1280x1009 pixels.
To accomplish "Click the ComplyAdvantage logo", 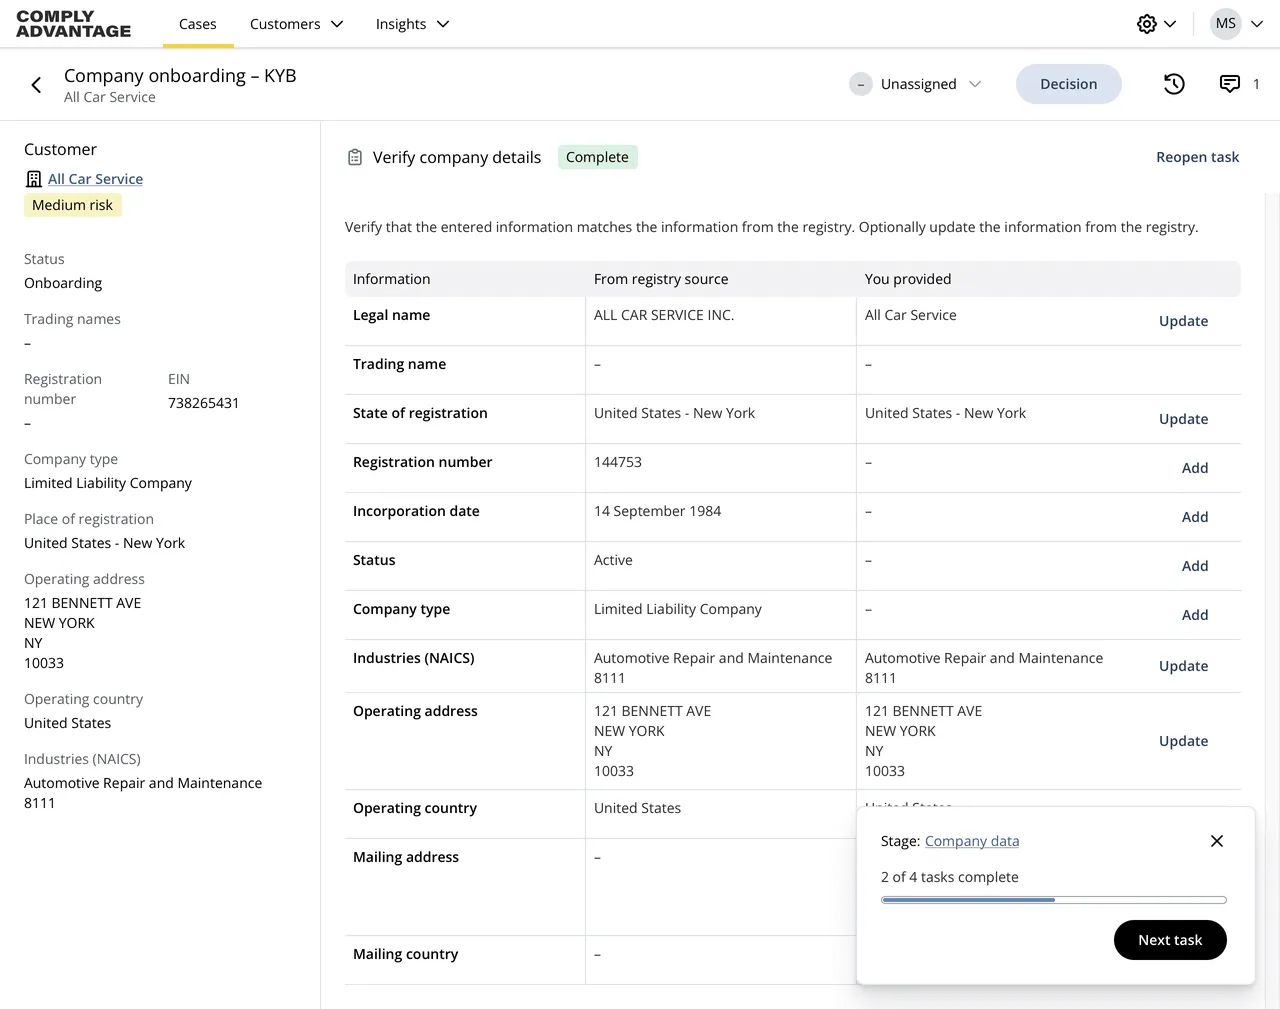I will click(72, 23).
